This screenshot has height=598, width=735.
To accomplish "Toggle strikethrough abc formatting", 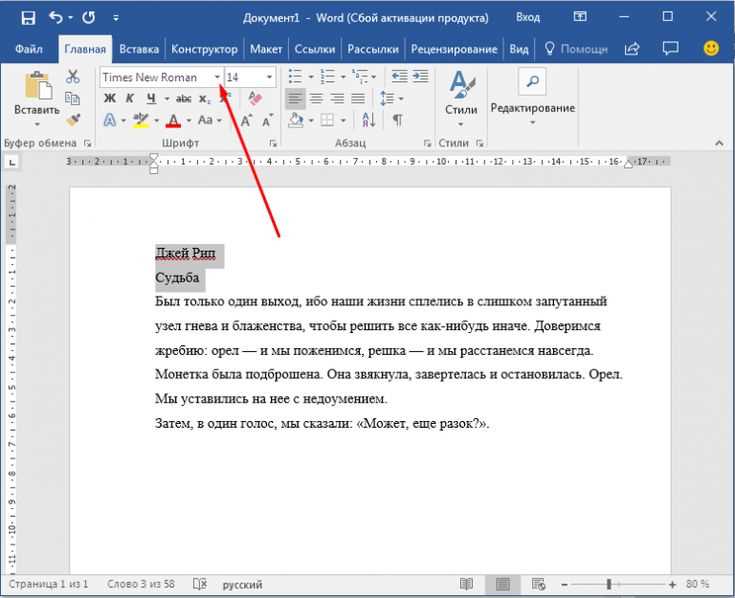I will click(184, 98).
